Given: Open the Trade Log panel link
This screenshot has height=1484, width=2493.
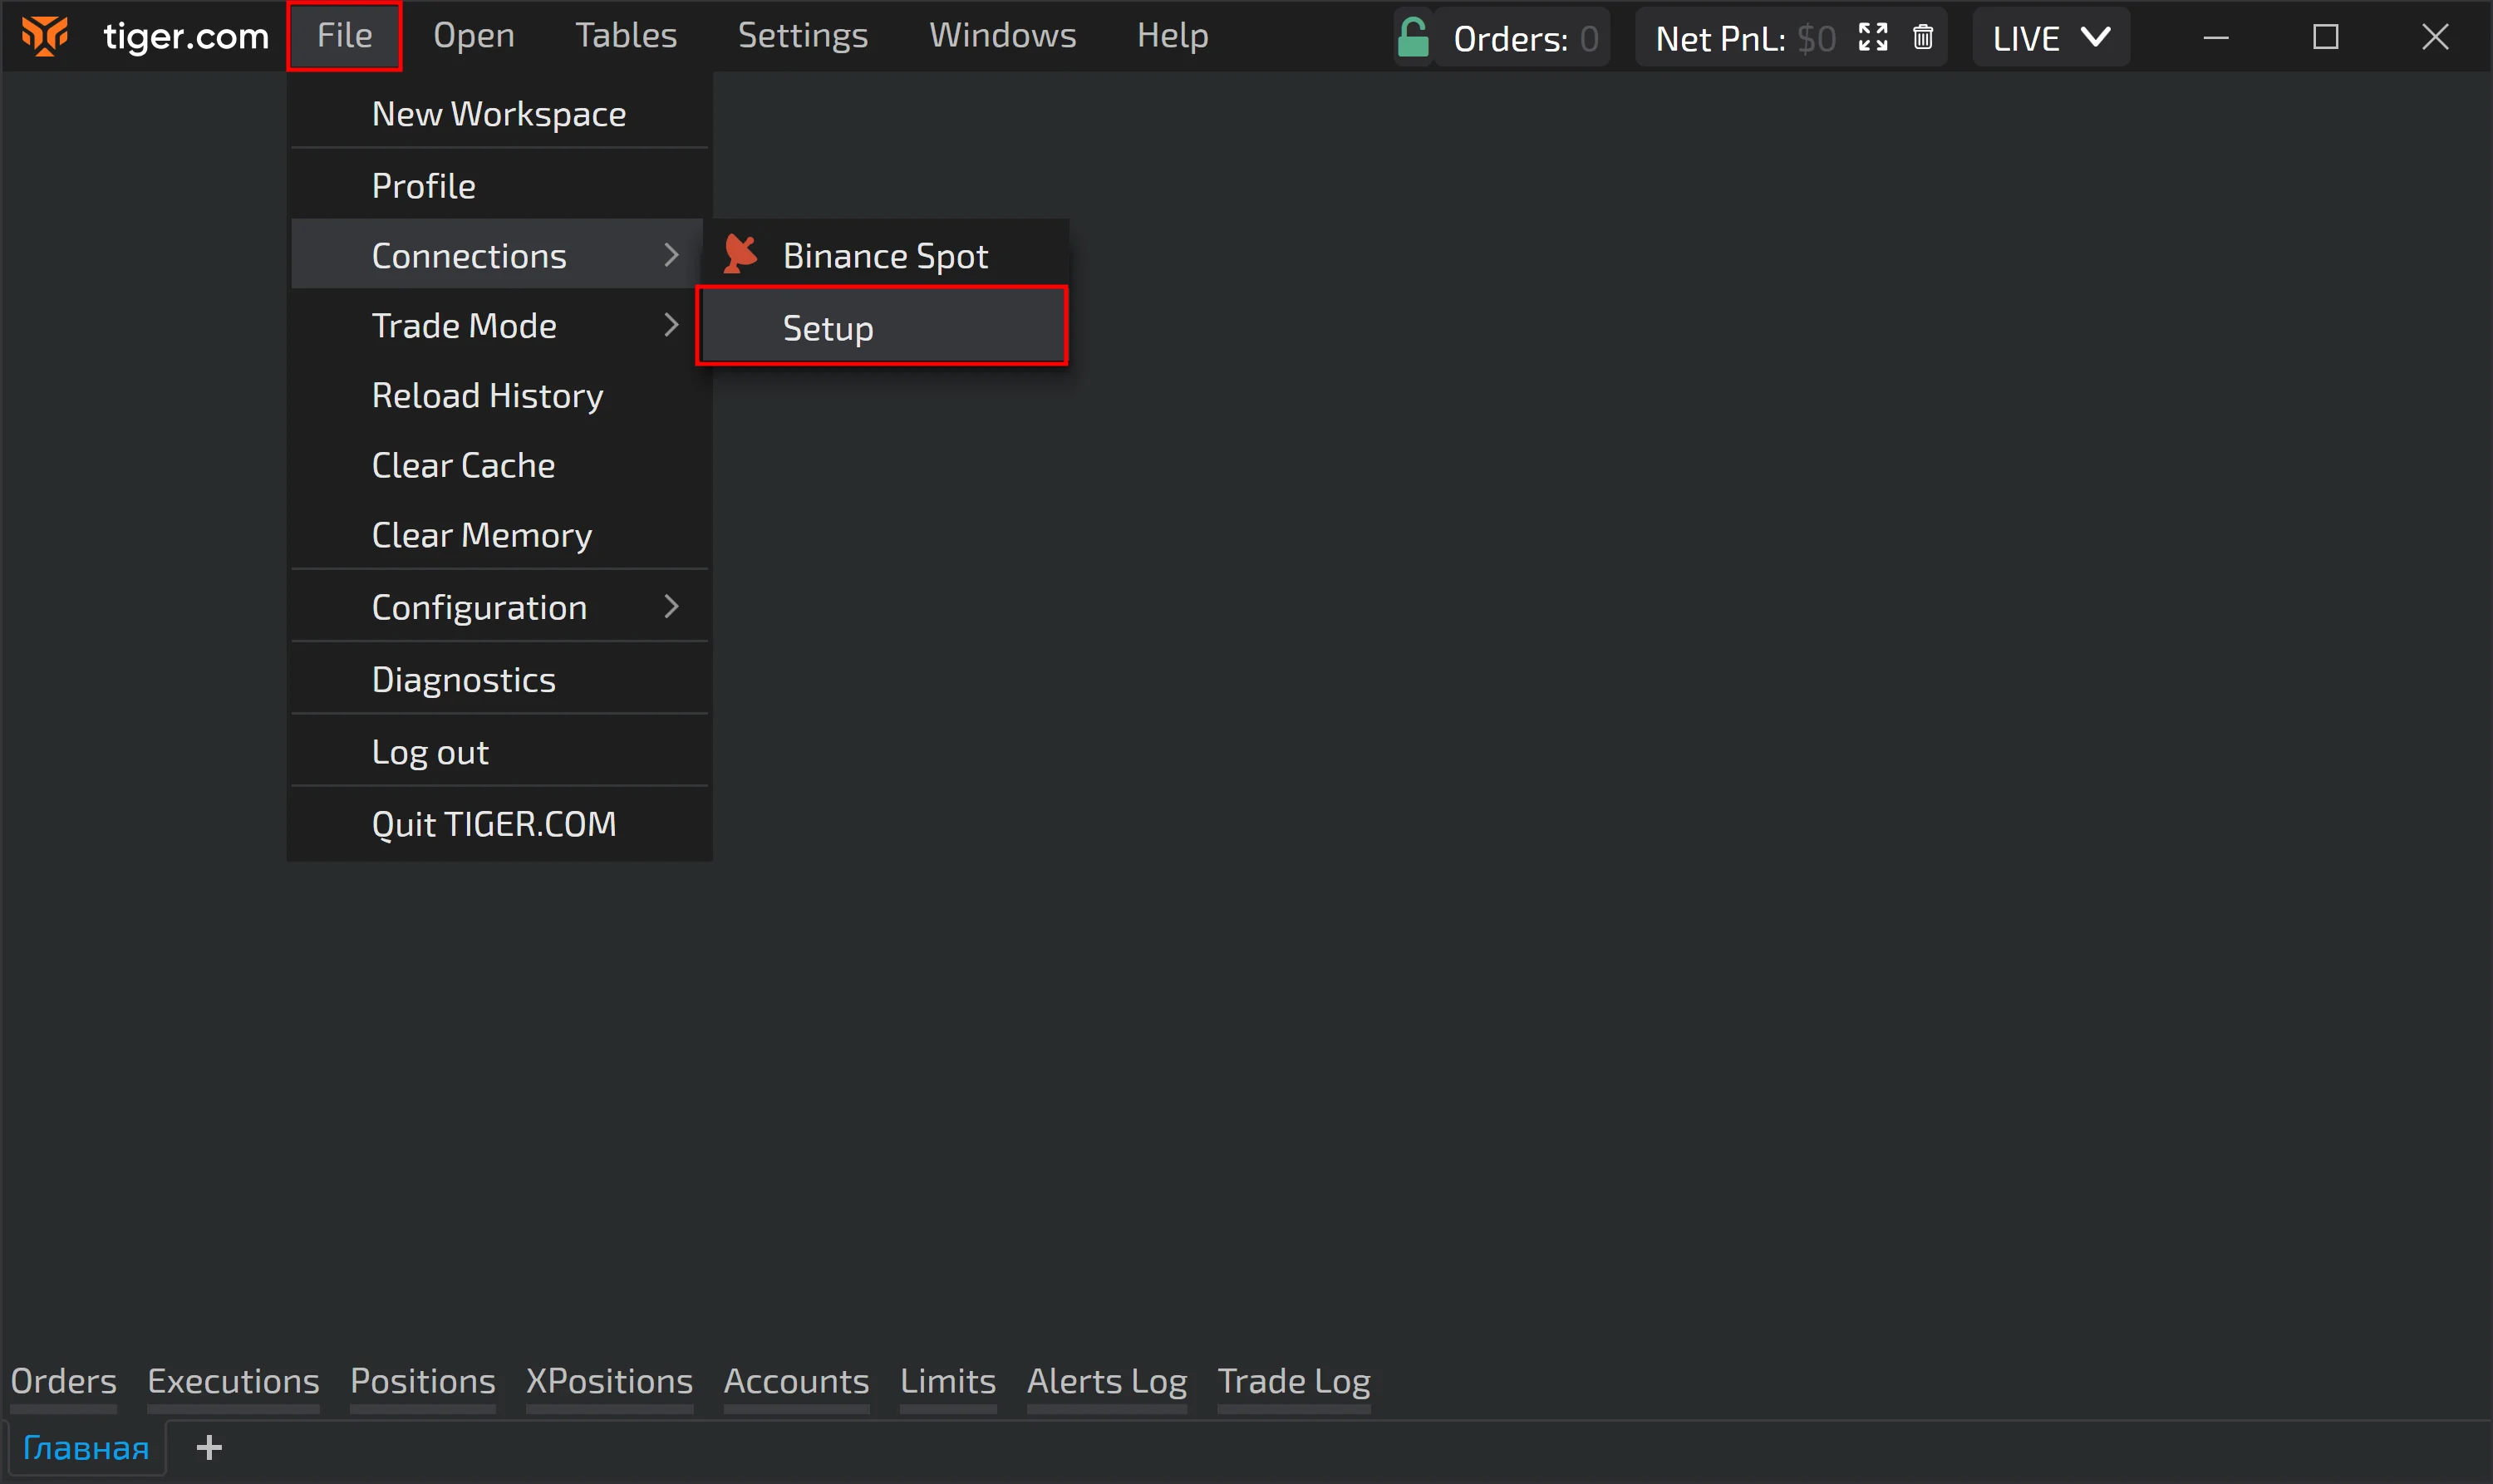Looking at the screenshot, I should [x=1293, y=1381].
